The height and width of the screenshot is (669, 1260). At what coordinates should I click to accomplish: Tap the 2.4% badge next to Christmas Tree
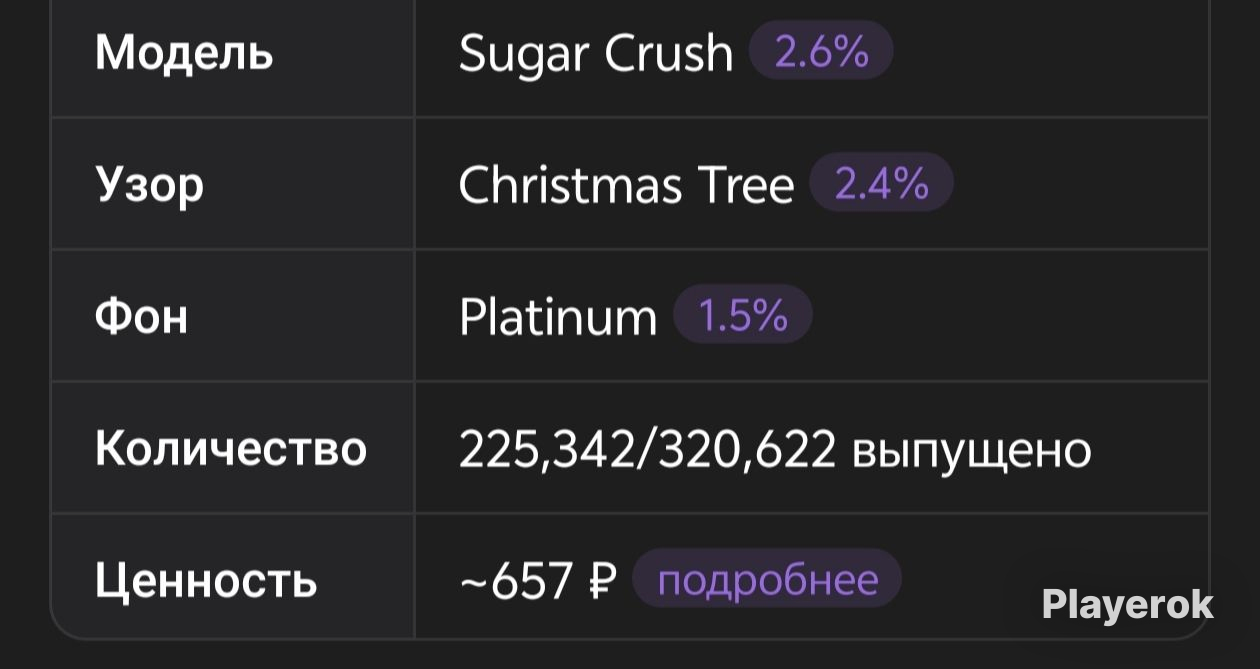(x=881, y=184)
